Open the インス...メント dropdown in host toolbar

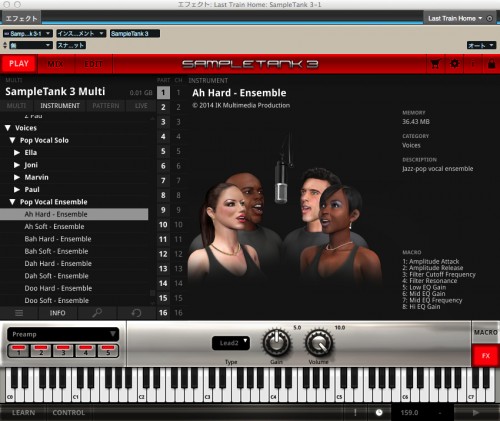81,33
